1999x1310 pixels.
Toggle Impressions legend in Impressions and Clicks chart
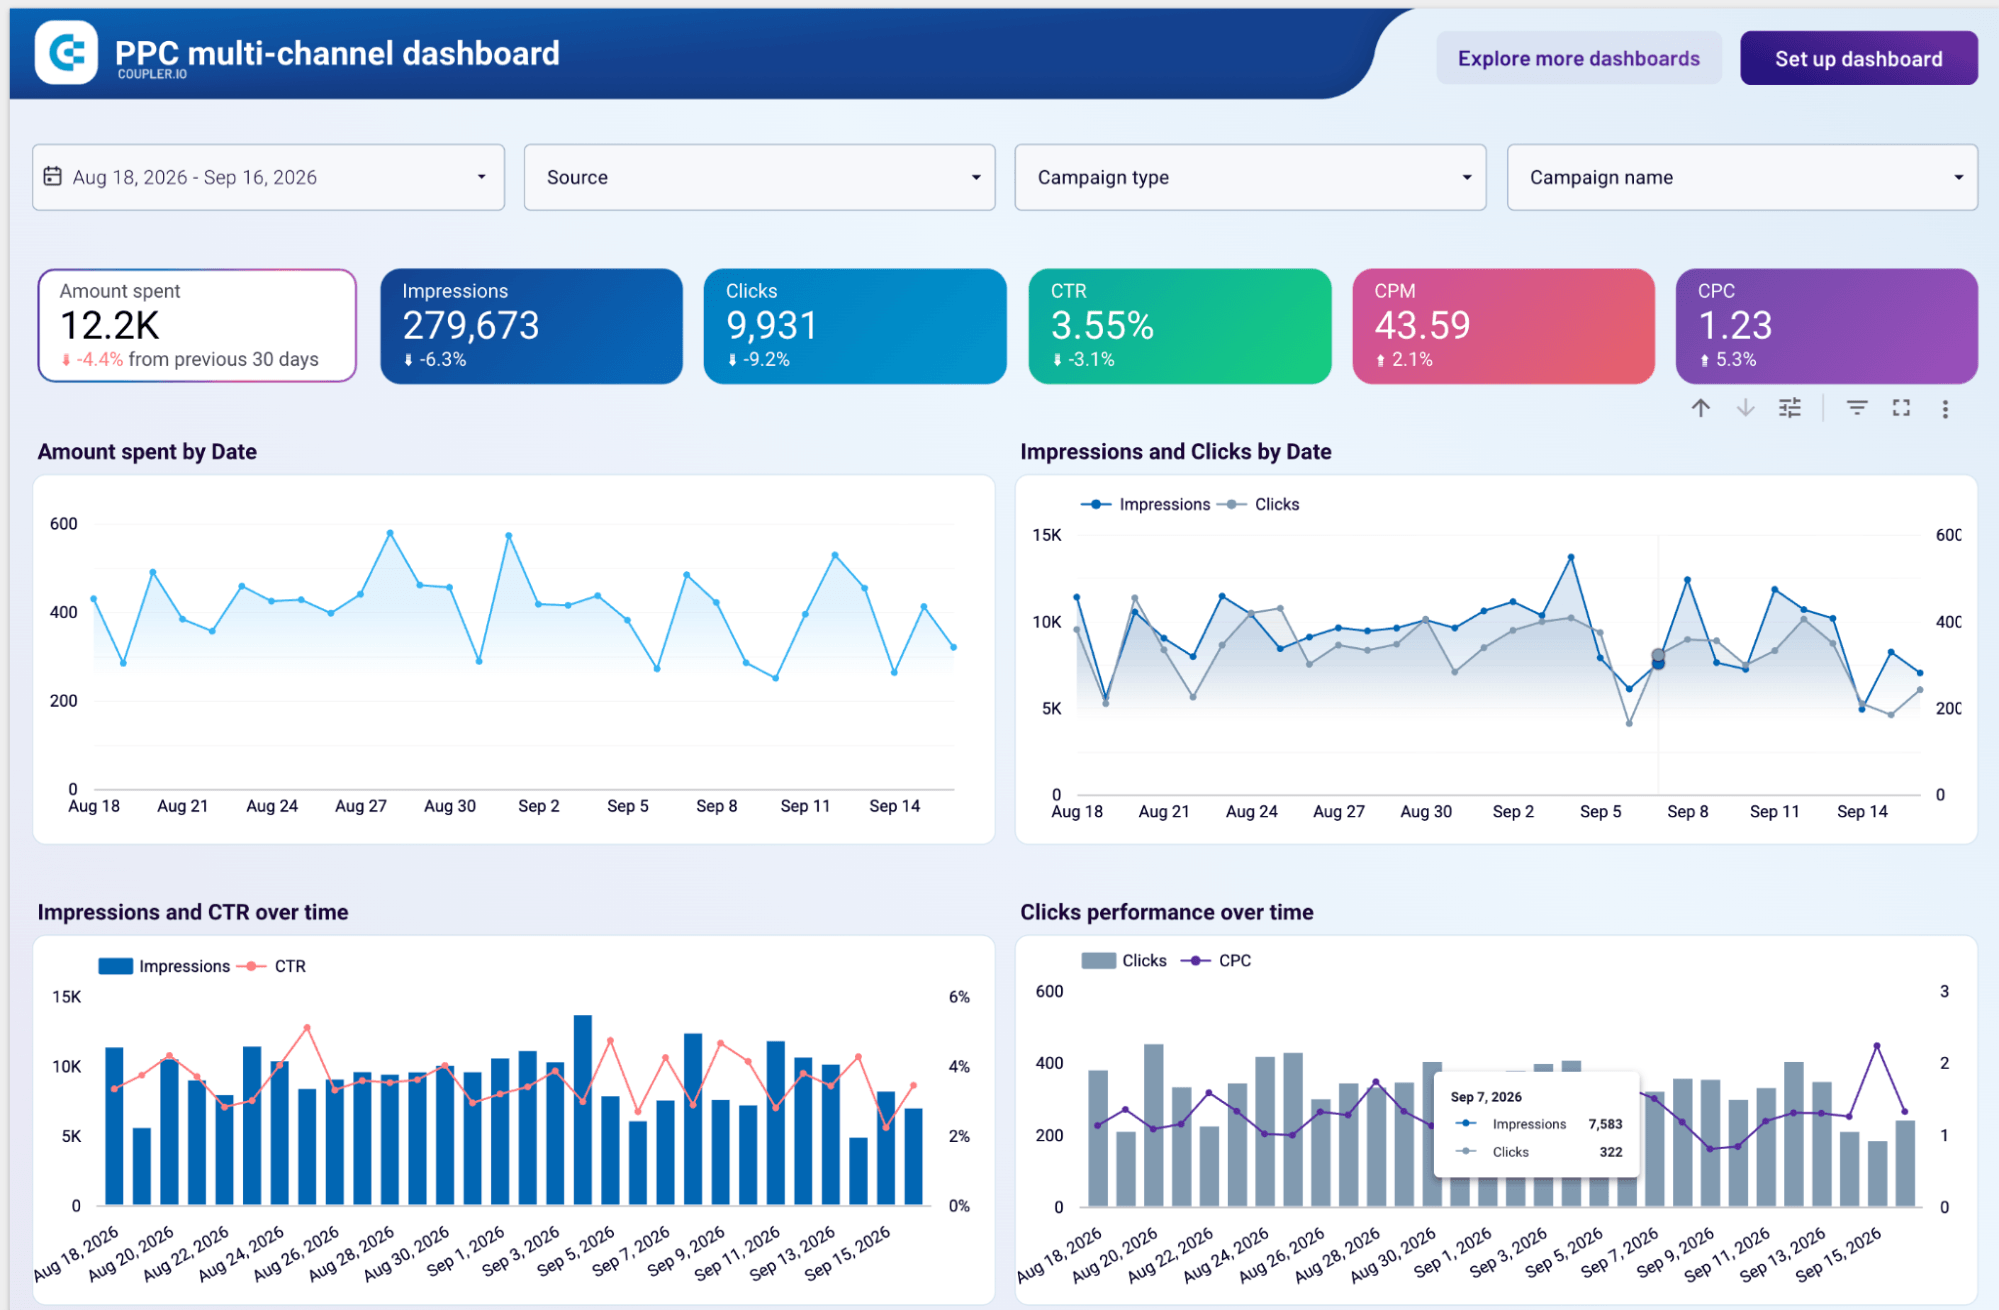pyautogui.click(x=1146, y=504)
